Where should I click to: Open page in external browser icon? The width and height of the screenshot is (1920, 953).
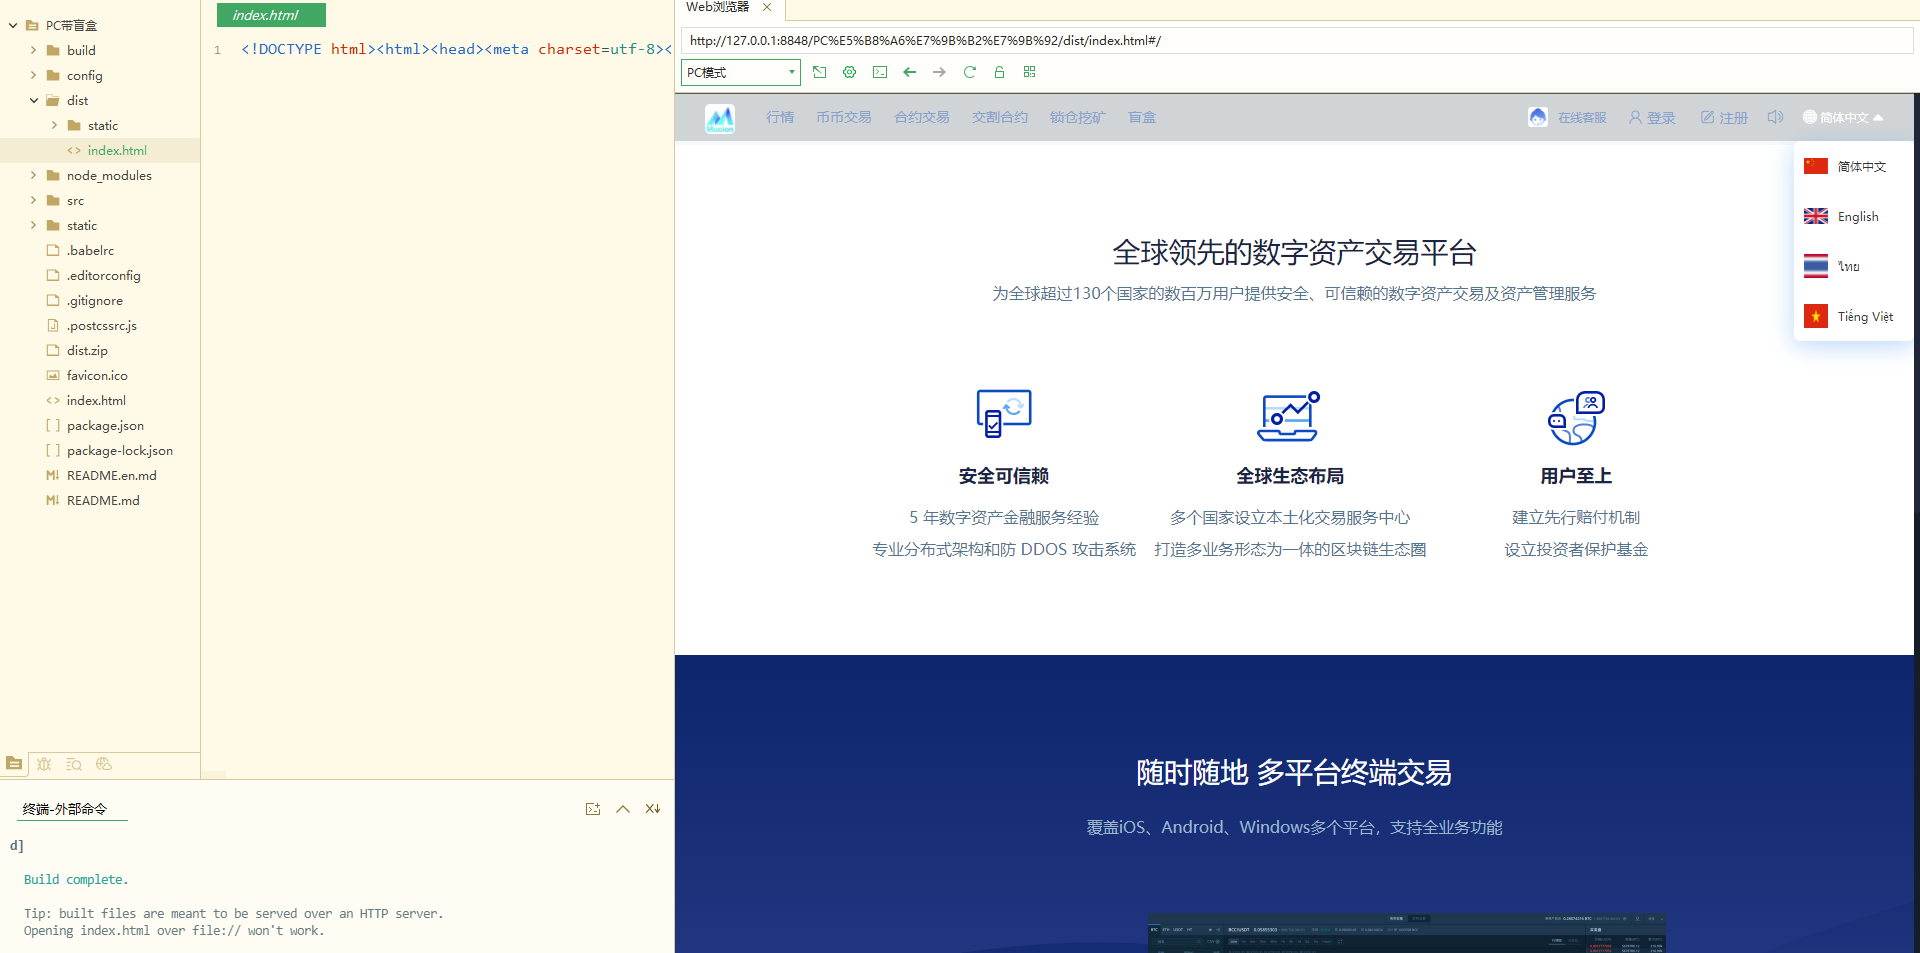[819, 72]
